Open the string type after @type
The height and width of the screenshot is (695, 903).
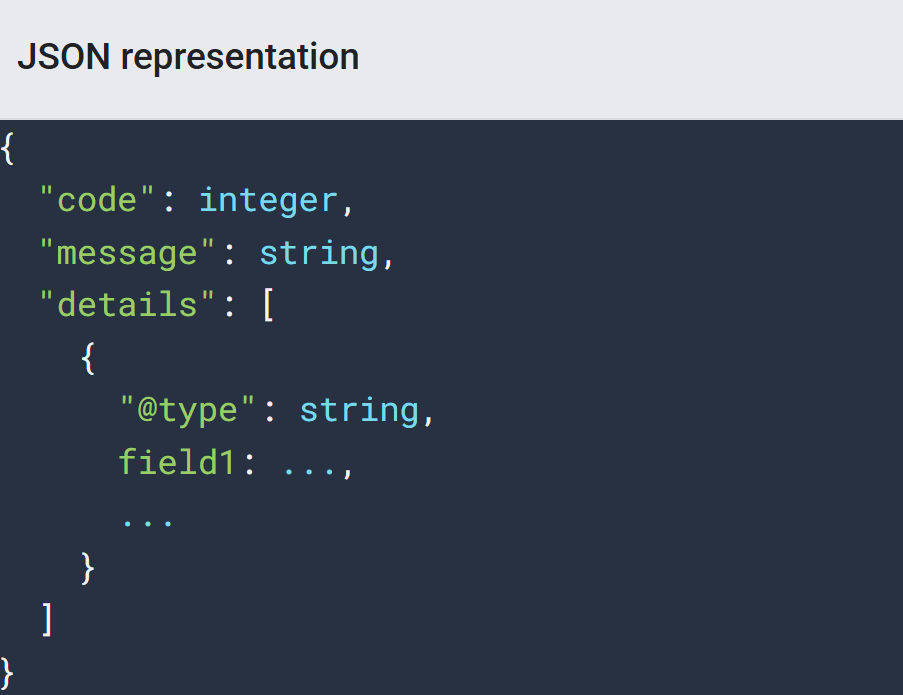[359, 410]
